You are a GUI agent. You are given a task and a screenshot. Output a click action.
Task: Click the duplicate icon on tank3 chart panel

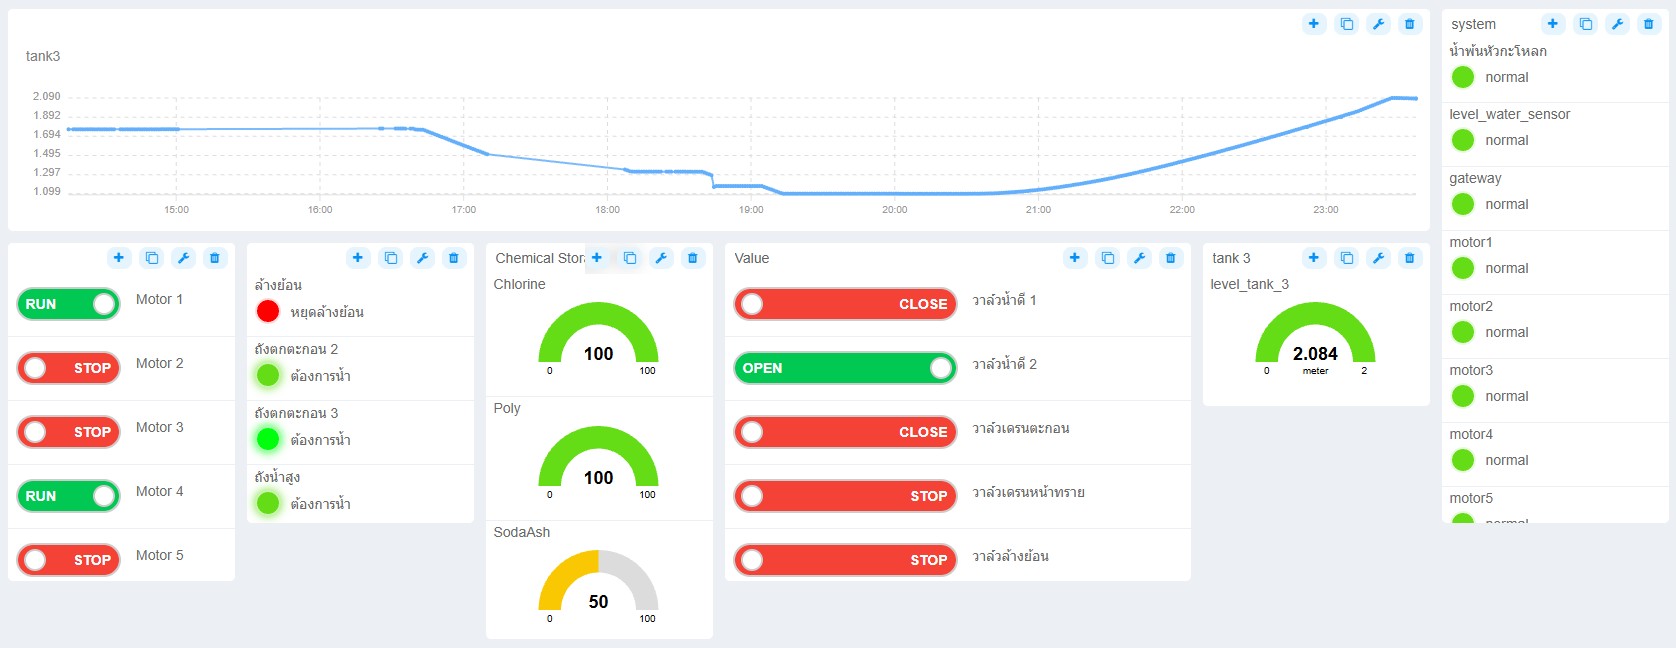point(1347,24)
